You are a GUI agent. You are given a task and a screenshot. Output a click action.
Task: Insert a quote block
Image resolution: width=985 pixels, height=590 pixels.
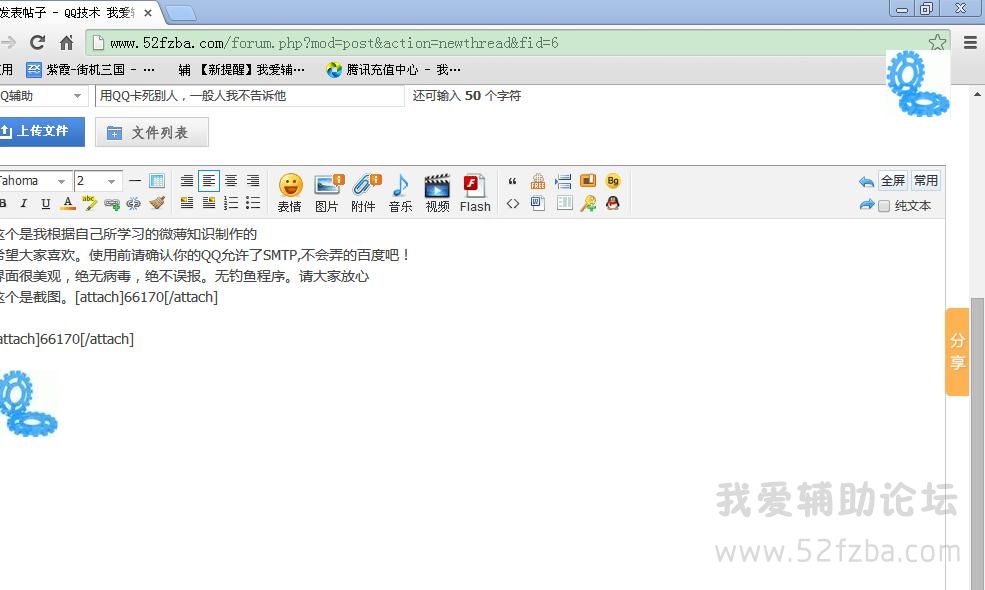pos(513,181)
